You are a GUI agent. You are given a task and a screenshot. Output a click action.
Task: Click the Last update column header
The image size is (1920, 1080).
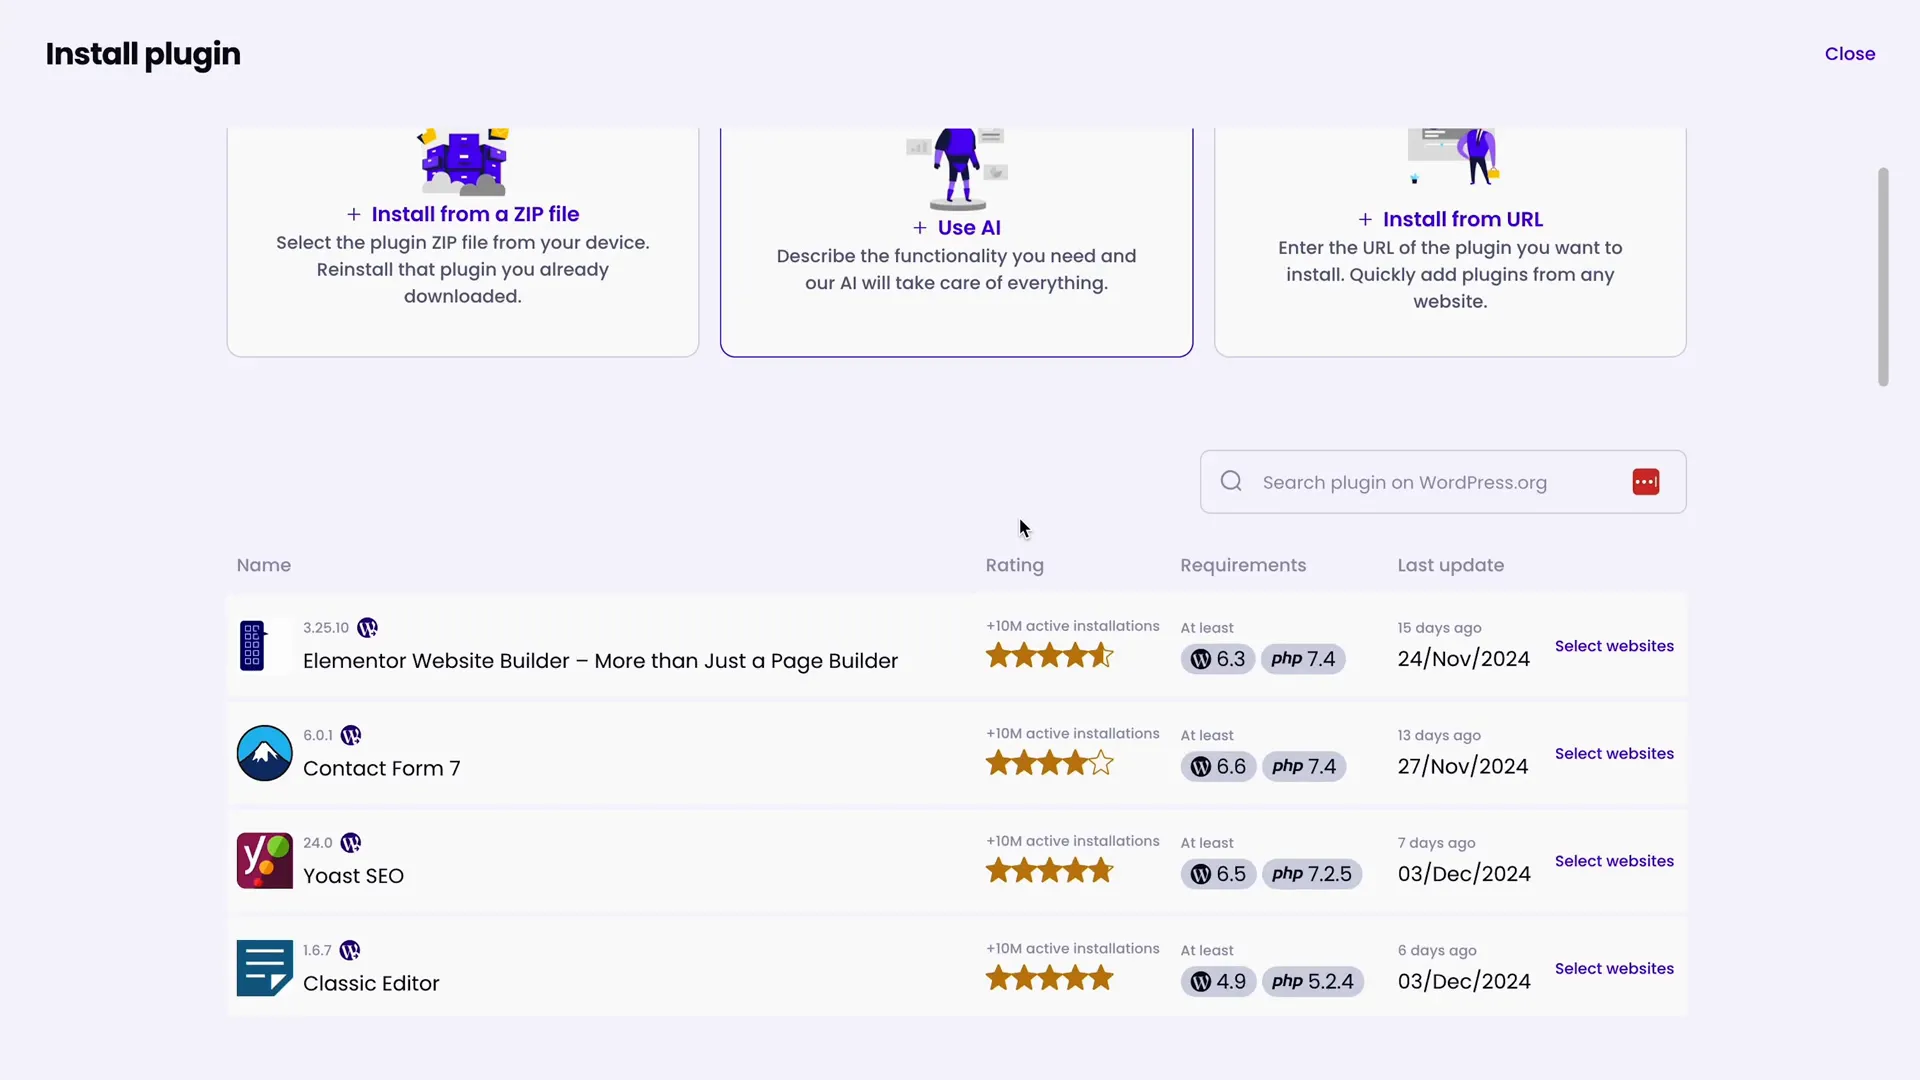click(1451, 565)
